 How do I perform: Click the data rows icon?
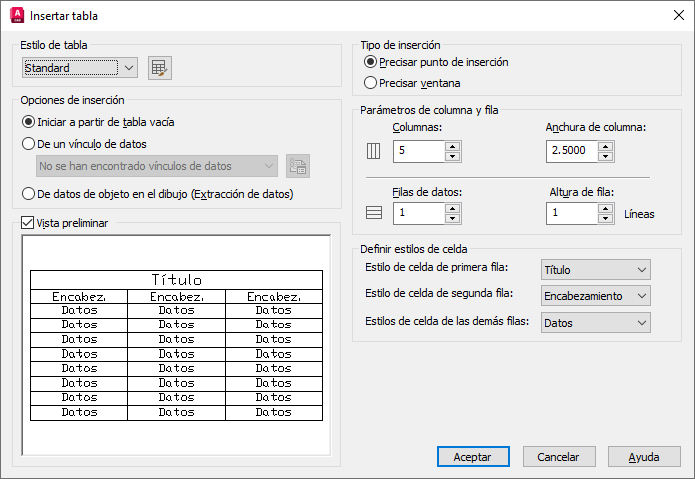(x=374, y=213)
